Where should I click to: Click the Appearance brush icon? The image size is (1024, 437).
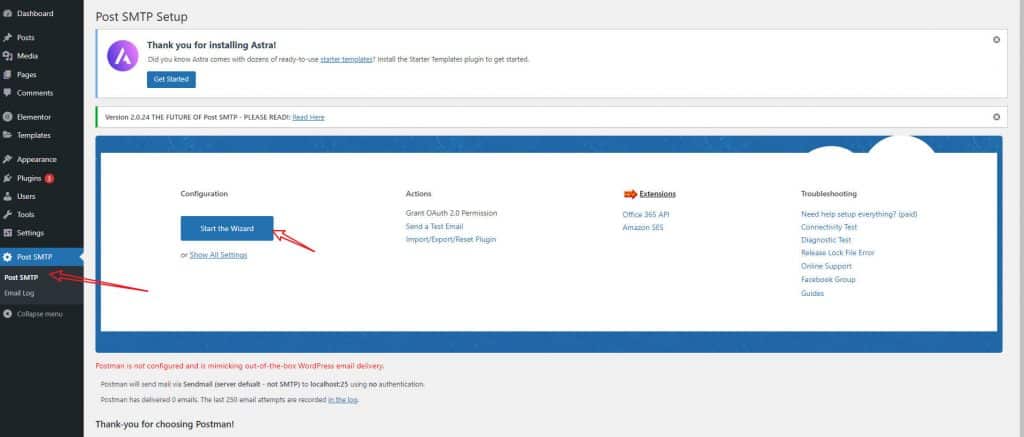[x=8, y=159]
